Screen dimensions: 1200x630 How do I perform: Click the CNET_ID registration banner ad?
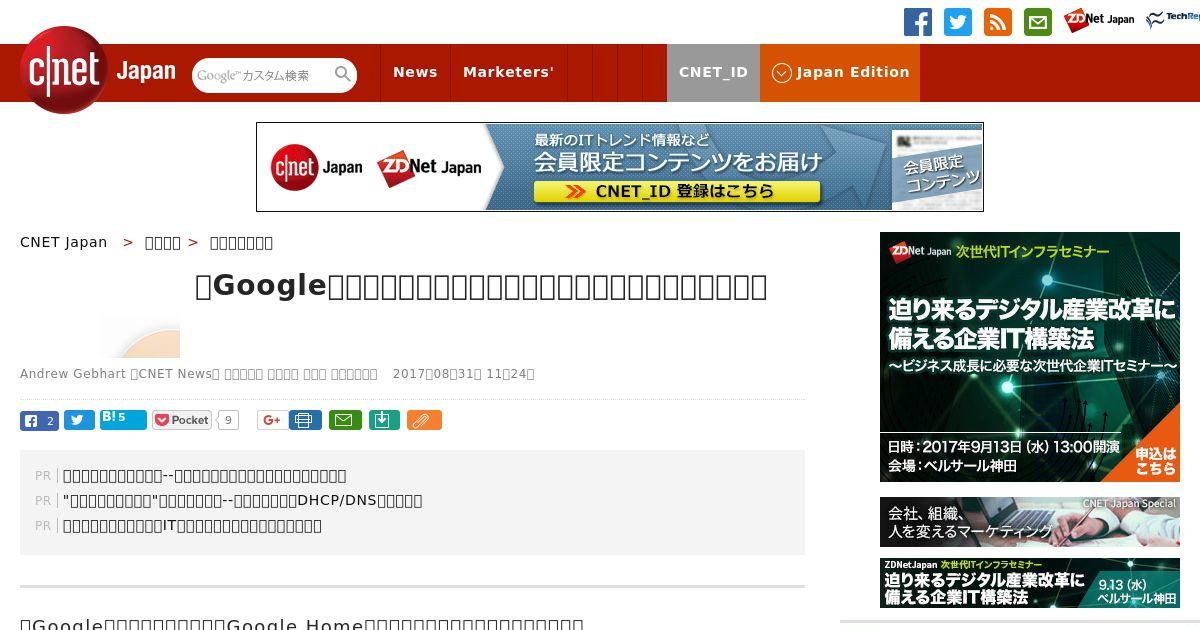pos(620,167)
